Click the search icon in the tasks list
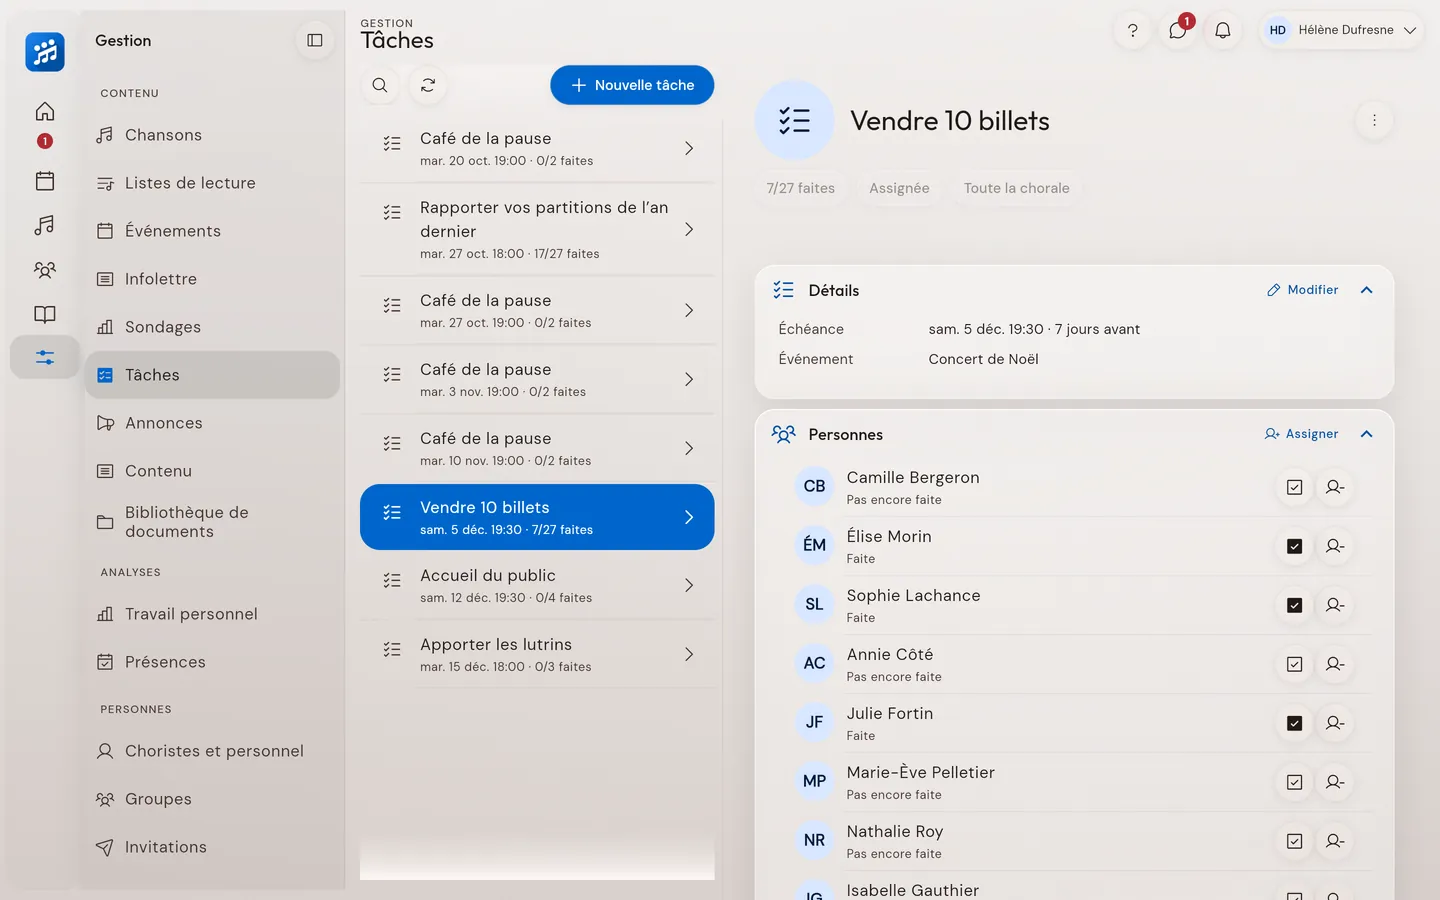 click(x=380, y=85)
